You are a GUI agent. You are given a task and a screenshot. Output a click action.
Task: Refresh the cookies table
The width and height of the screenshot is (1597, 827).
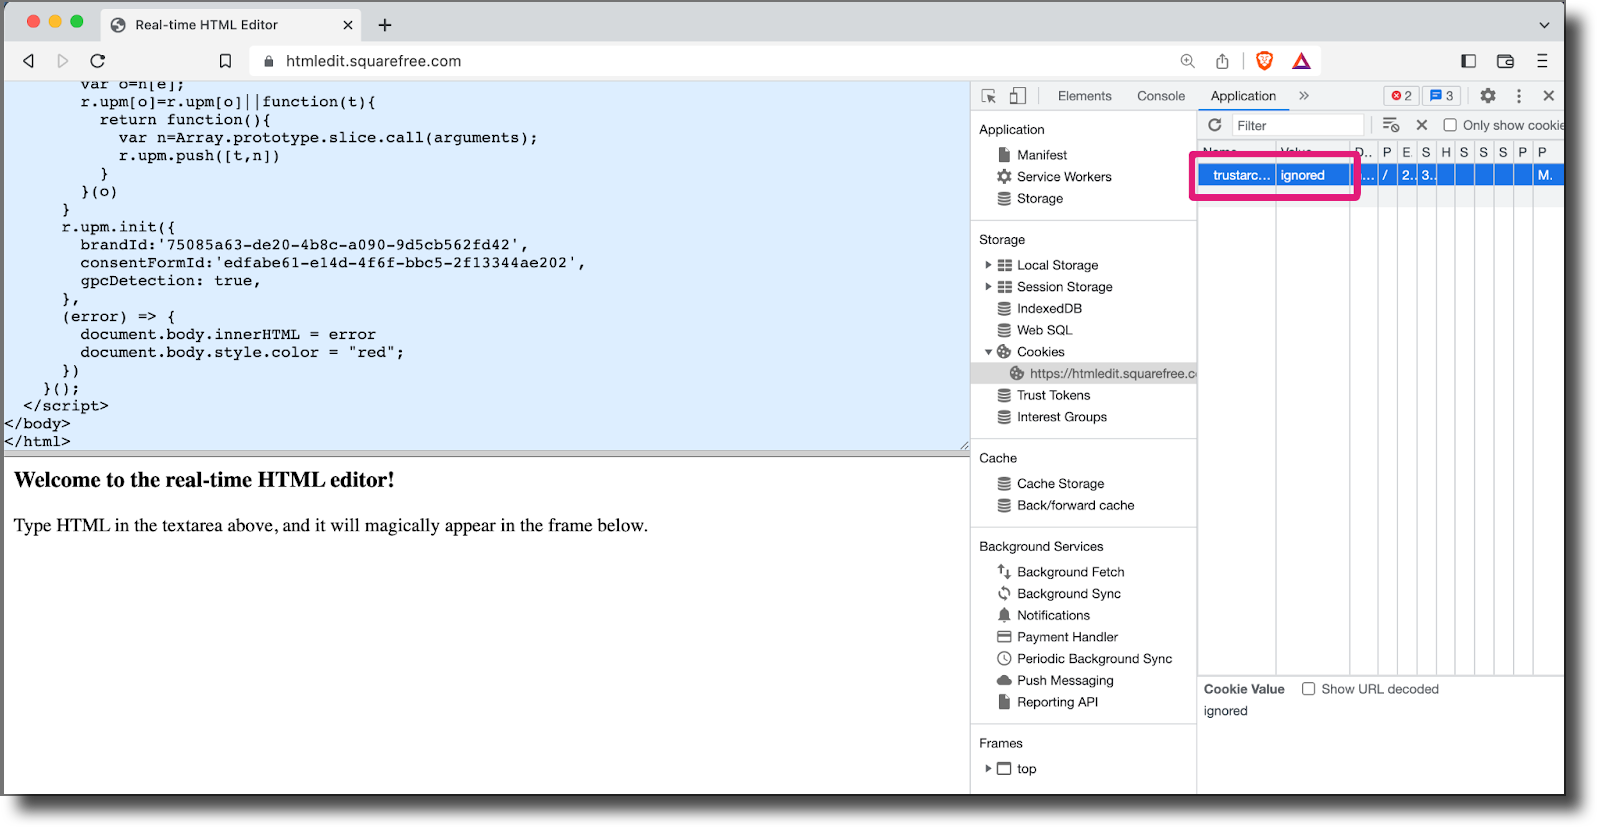click(x=1215, y=125)
